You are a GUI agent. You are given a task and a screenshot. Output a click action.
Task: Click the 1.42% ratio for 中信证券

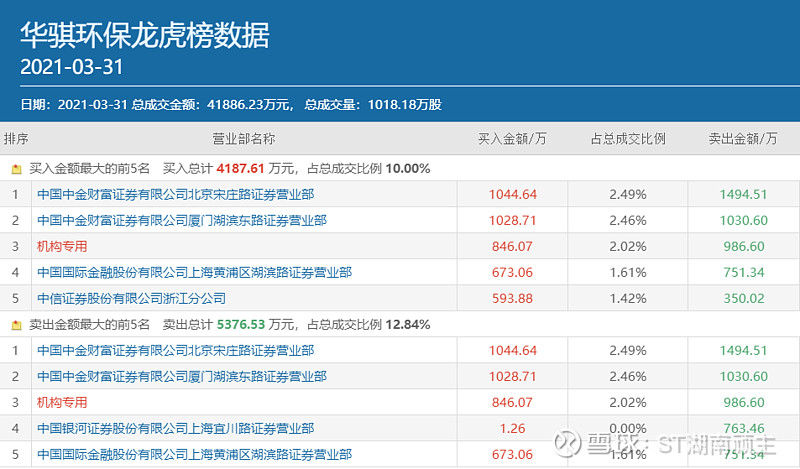(628, 299)
